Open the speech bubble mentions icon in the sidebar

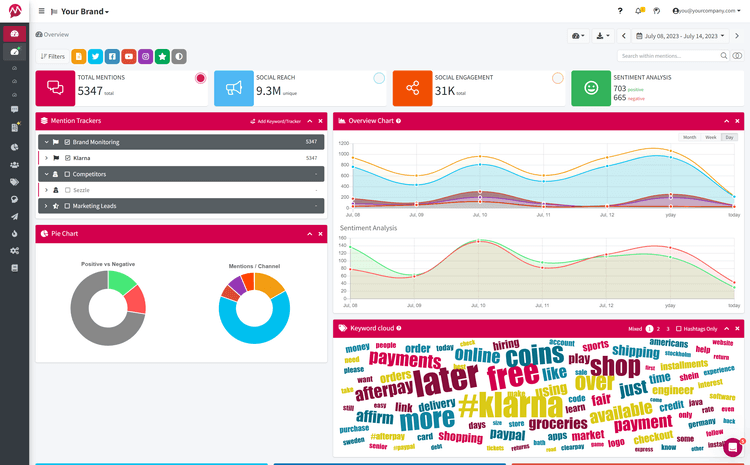pyautogui.click(x=14, y=110)
